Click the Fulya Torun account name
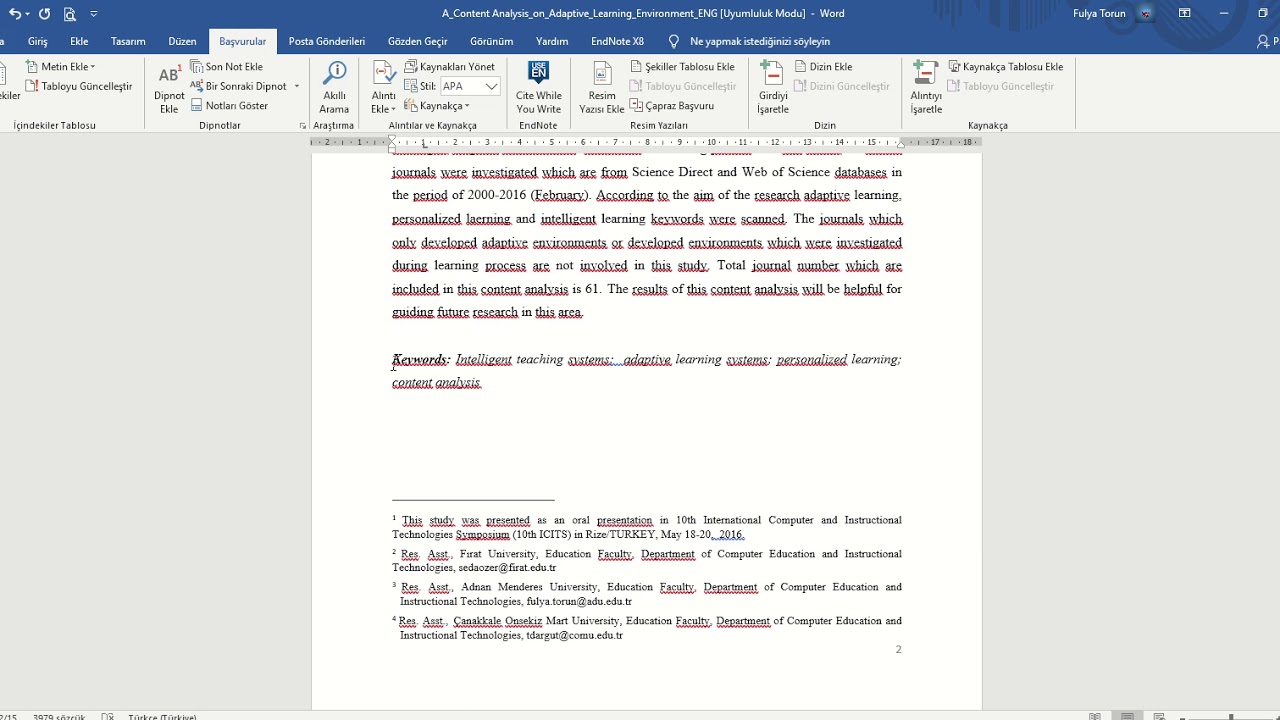Image resolution: width=1280 pixels, height=720 pixels. (x=1099, y=14)
